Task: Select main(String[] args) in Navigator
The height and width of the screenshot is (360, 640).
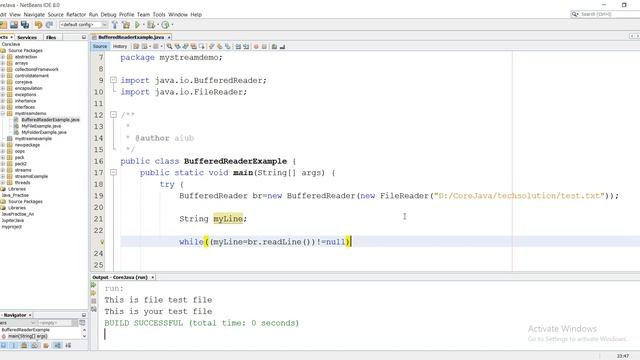Action: pos(28,336)
